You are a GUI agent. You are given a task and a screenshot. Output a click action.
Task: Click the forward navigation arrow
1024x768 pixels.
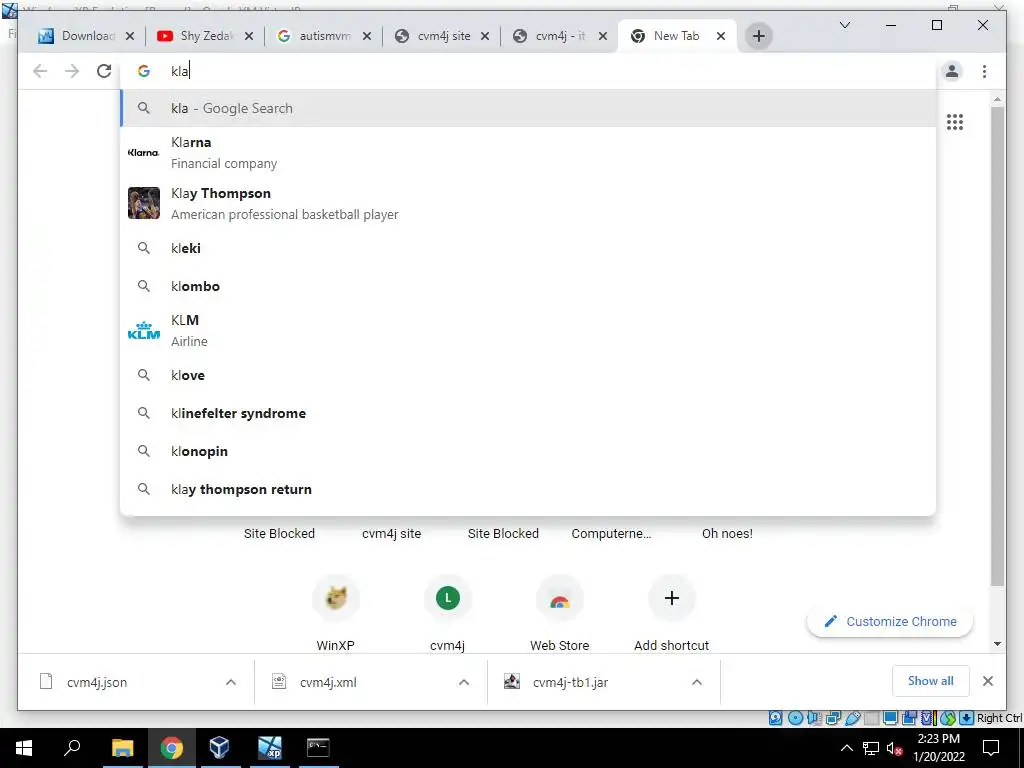(x=72, y=71)
